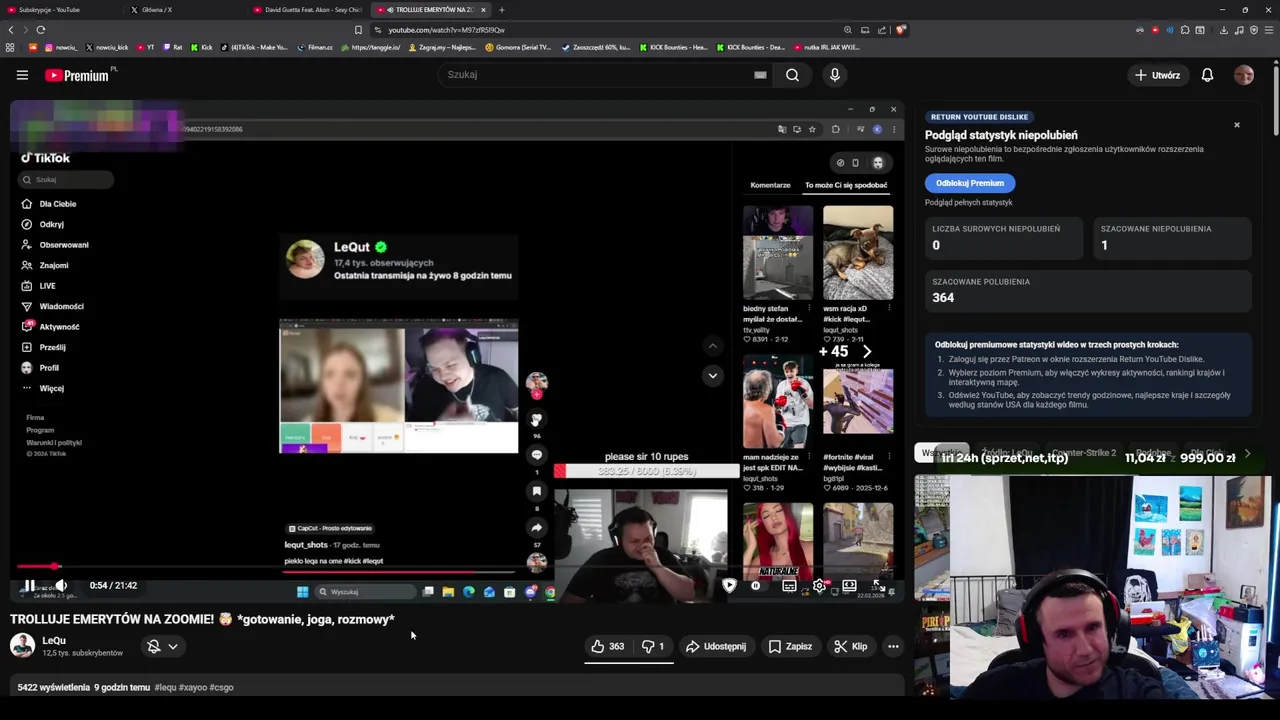Open the nutka IRL bookmark
This screenshot has height=720, width=1280.
827,47
